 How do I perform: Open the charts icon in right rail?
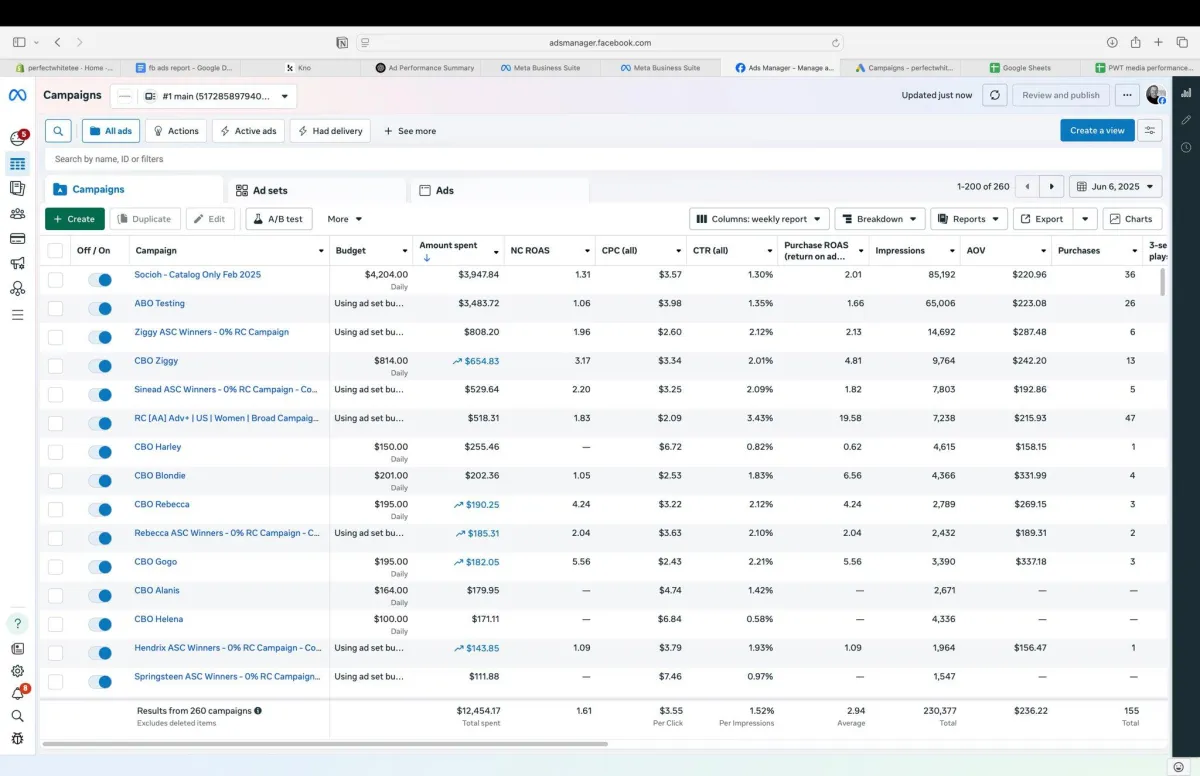point(1186,92)
